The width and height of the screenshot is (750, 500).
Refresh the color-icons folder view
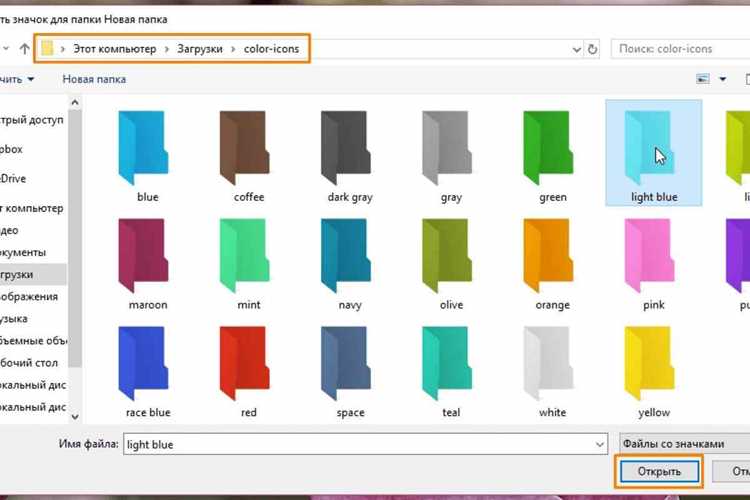coord(592,49)
